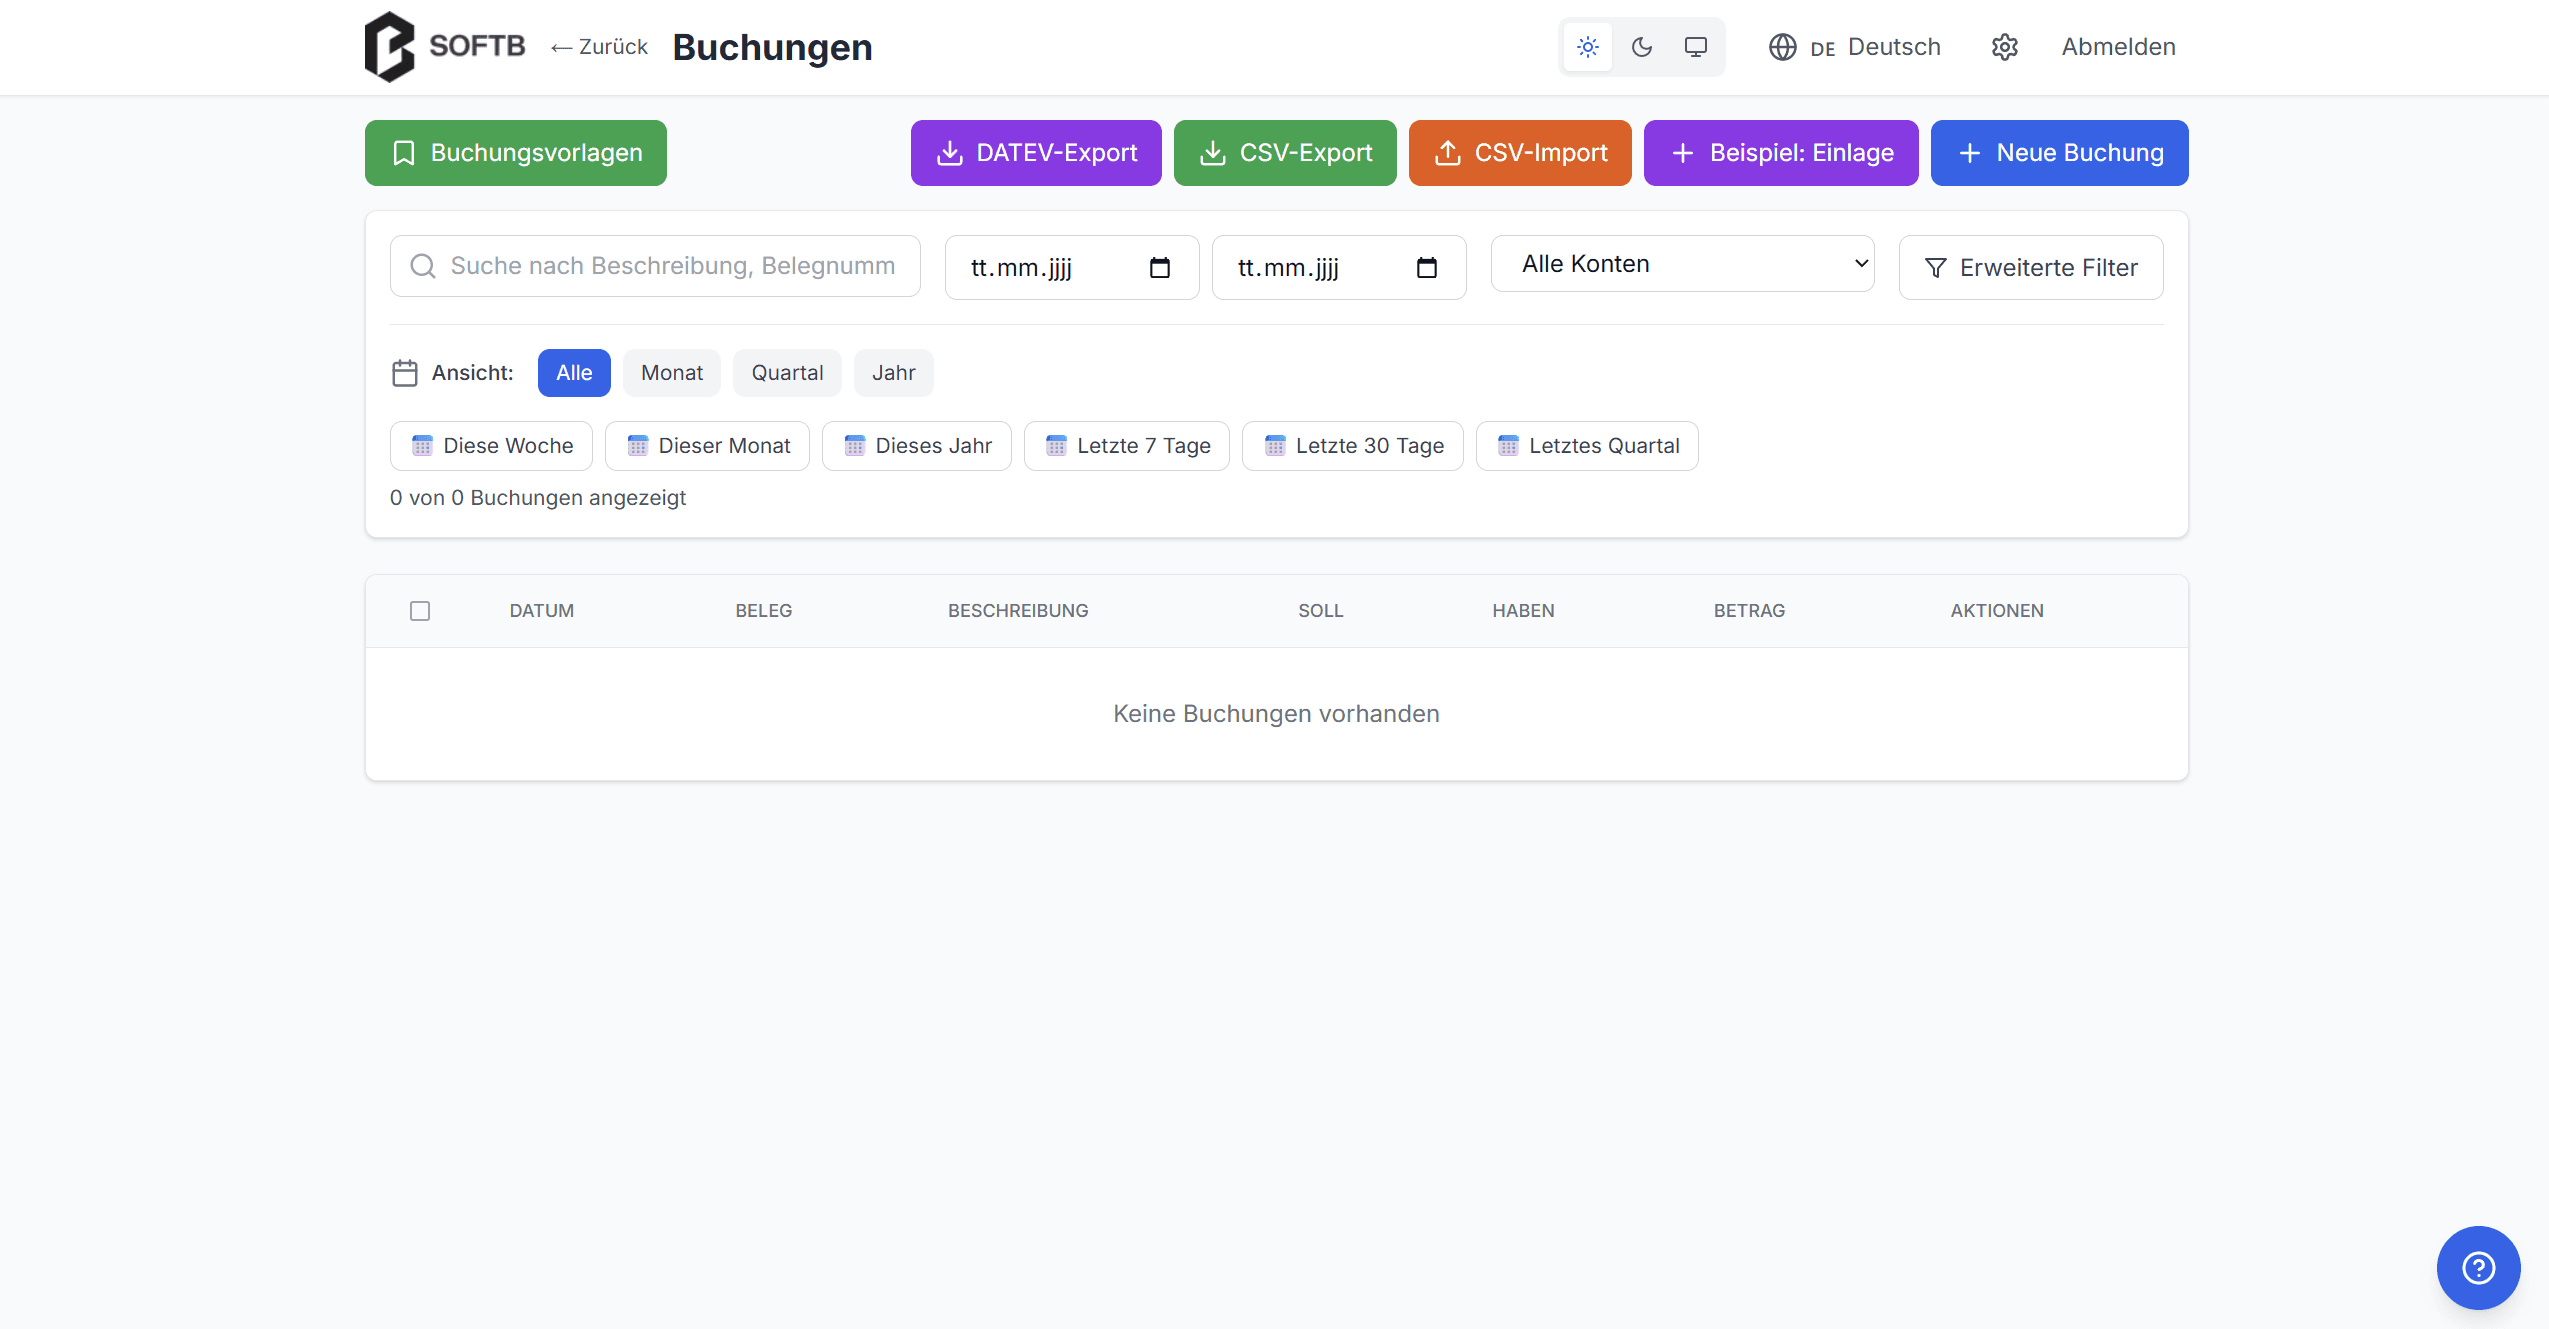Screen dimensions: 2549x1329
Task: Click the search magnifier icon
Action: pyautogui.click(x=423, y=266)
